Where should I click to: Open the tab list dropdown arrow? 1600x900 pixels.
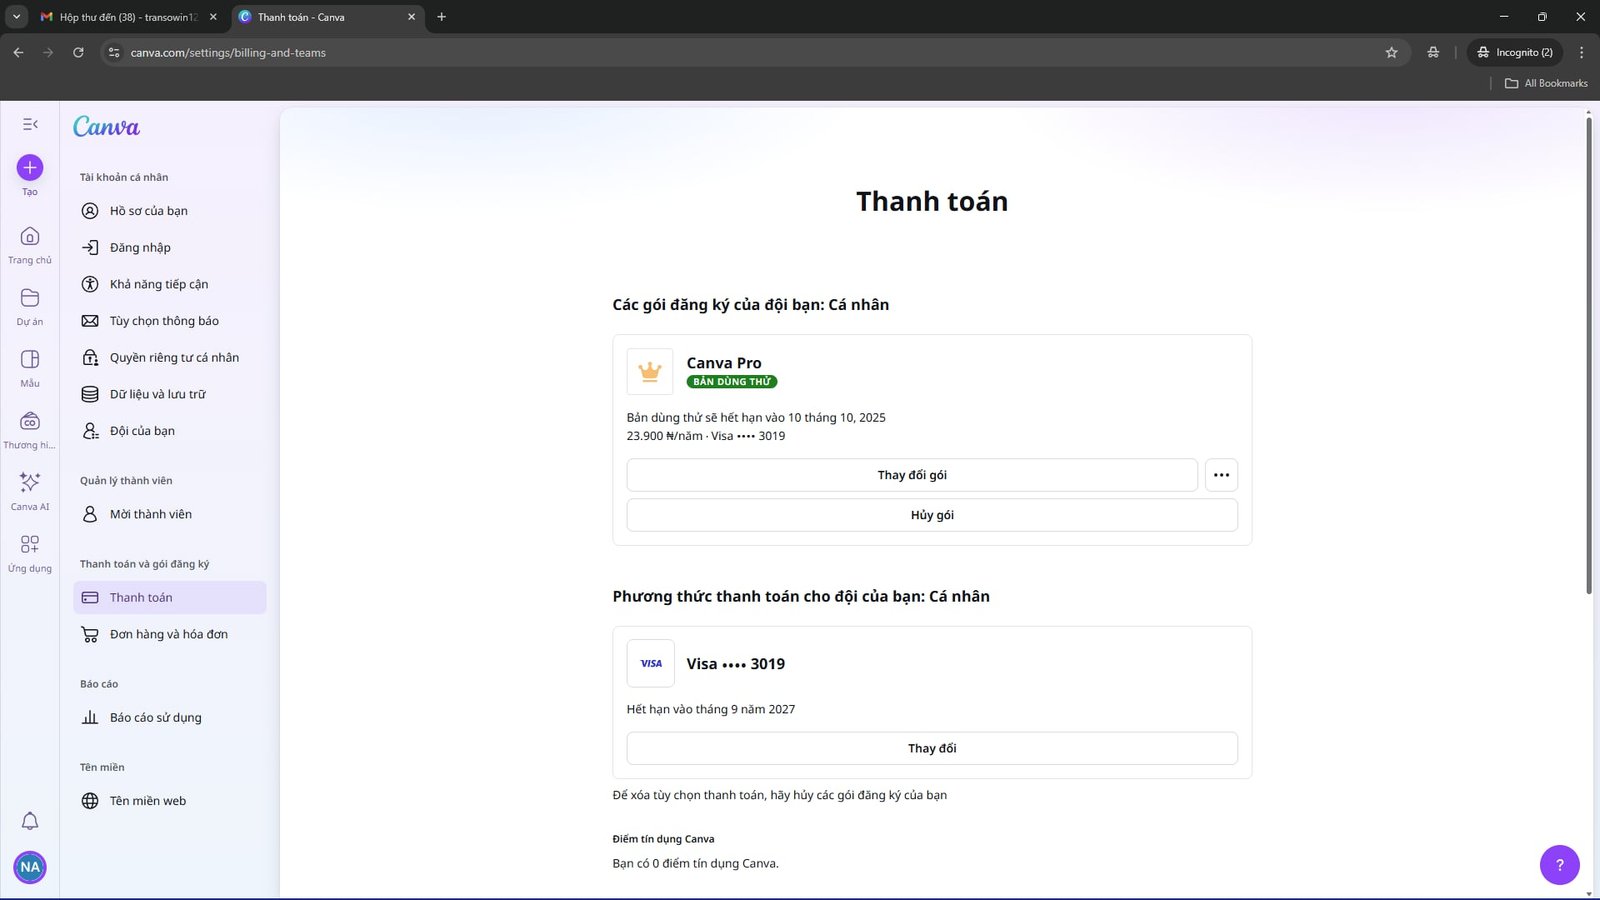pyautogui.click(x=16, y=17)
